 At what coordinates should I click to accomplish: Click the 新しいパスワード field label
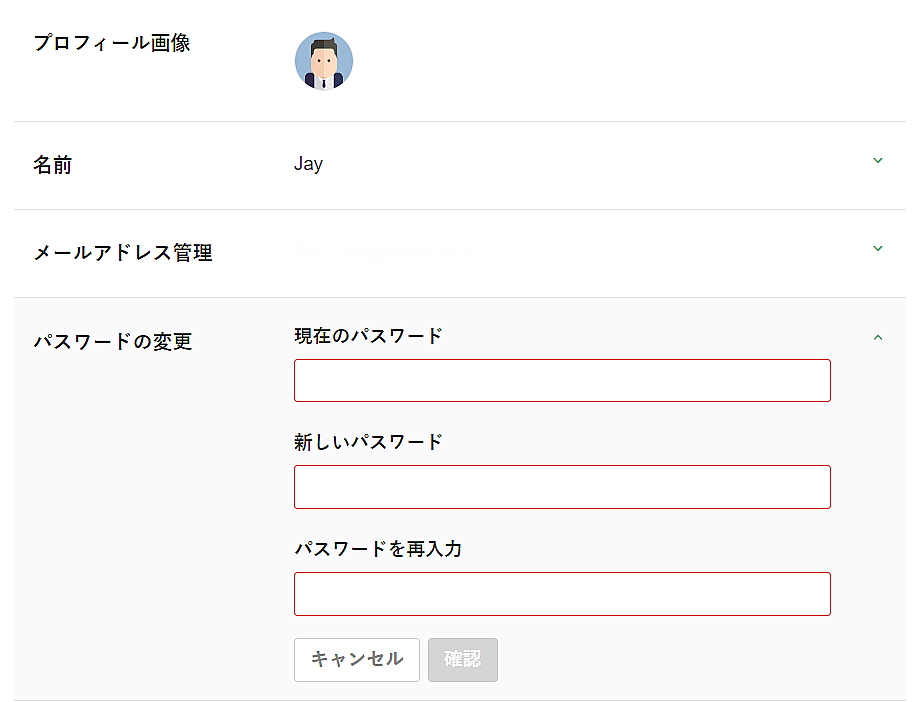(x=368, y=442)
